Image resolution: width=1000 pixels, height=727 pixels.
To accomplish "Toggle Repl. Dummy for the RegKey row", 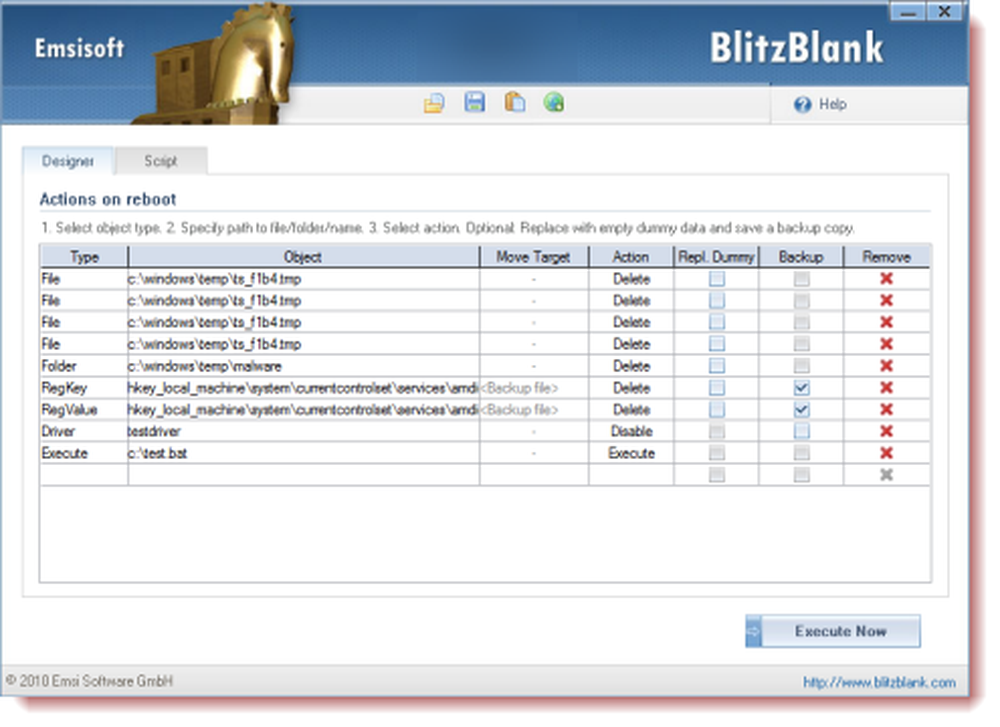I will pos(717,388).
